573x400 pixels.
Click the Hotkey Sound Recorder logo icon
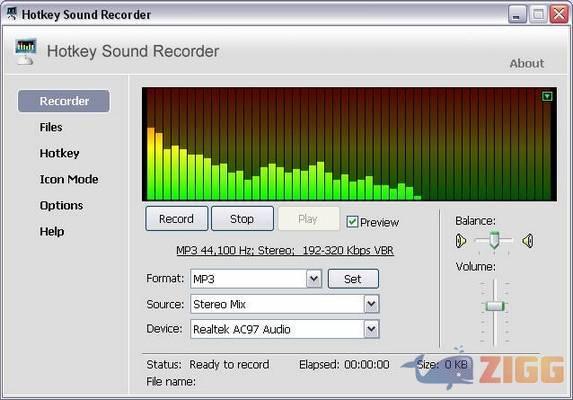pos(26,52)
